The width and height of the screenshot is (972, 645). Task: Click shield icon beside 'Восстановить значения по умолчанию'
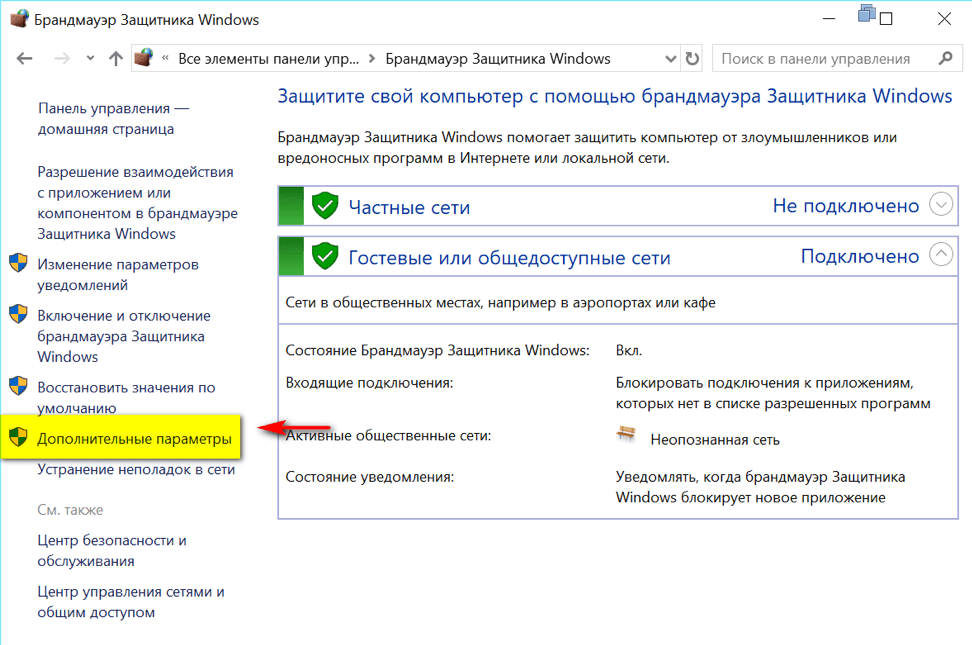tap(18, 385)
